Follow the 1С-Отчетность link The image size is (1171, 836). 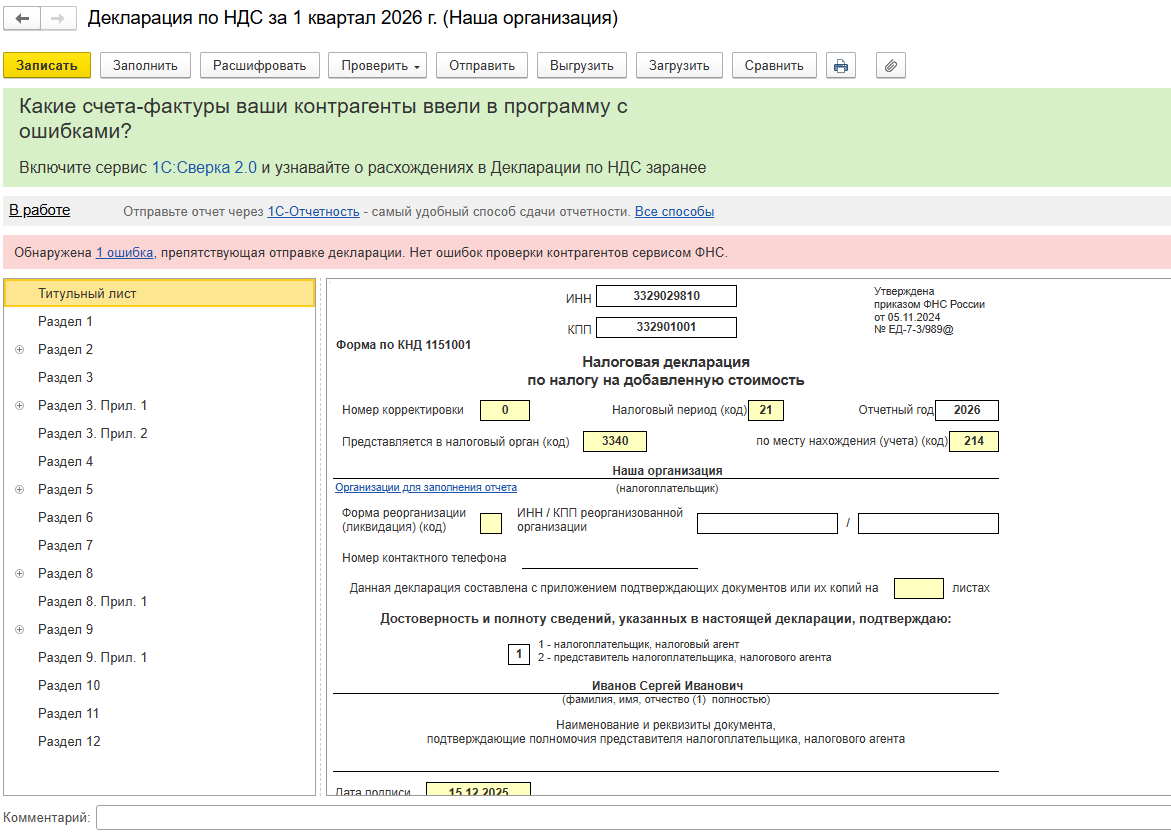(314, 211)
